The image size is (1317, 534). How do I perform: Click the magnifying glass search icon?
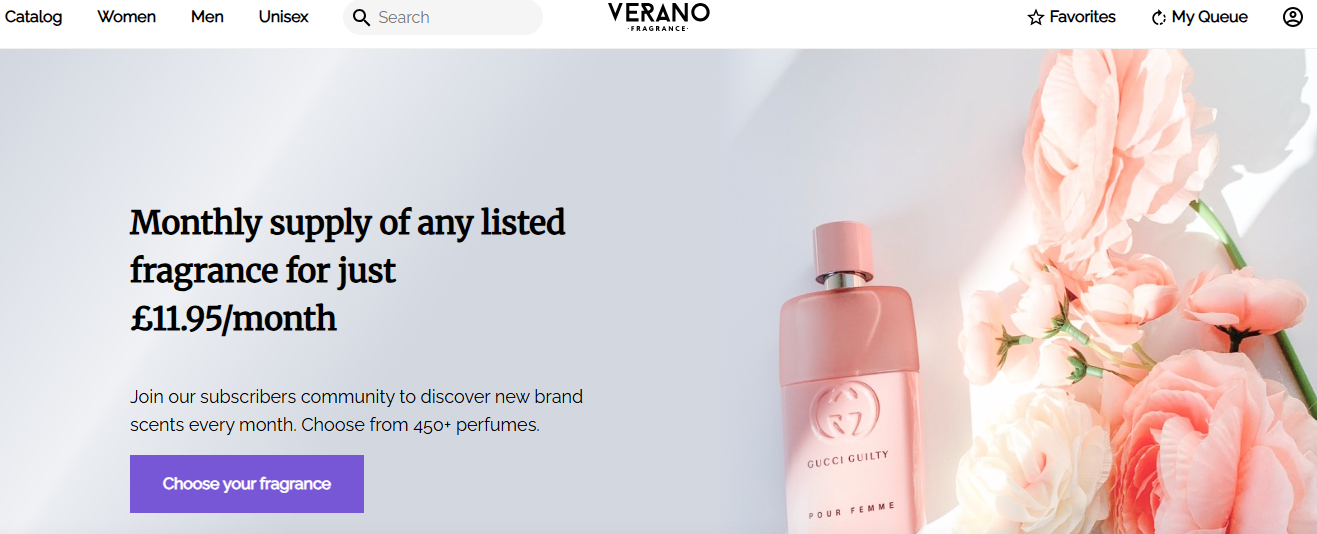(x=361, y=18)
